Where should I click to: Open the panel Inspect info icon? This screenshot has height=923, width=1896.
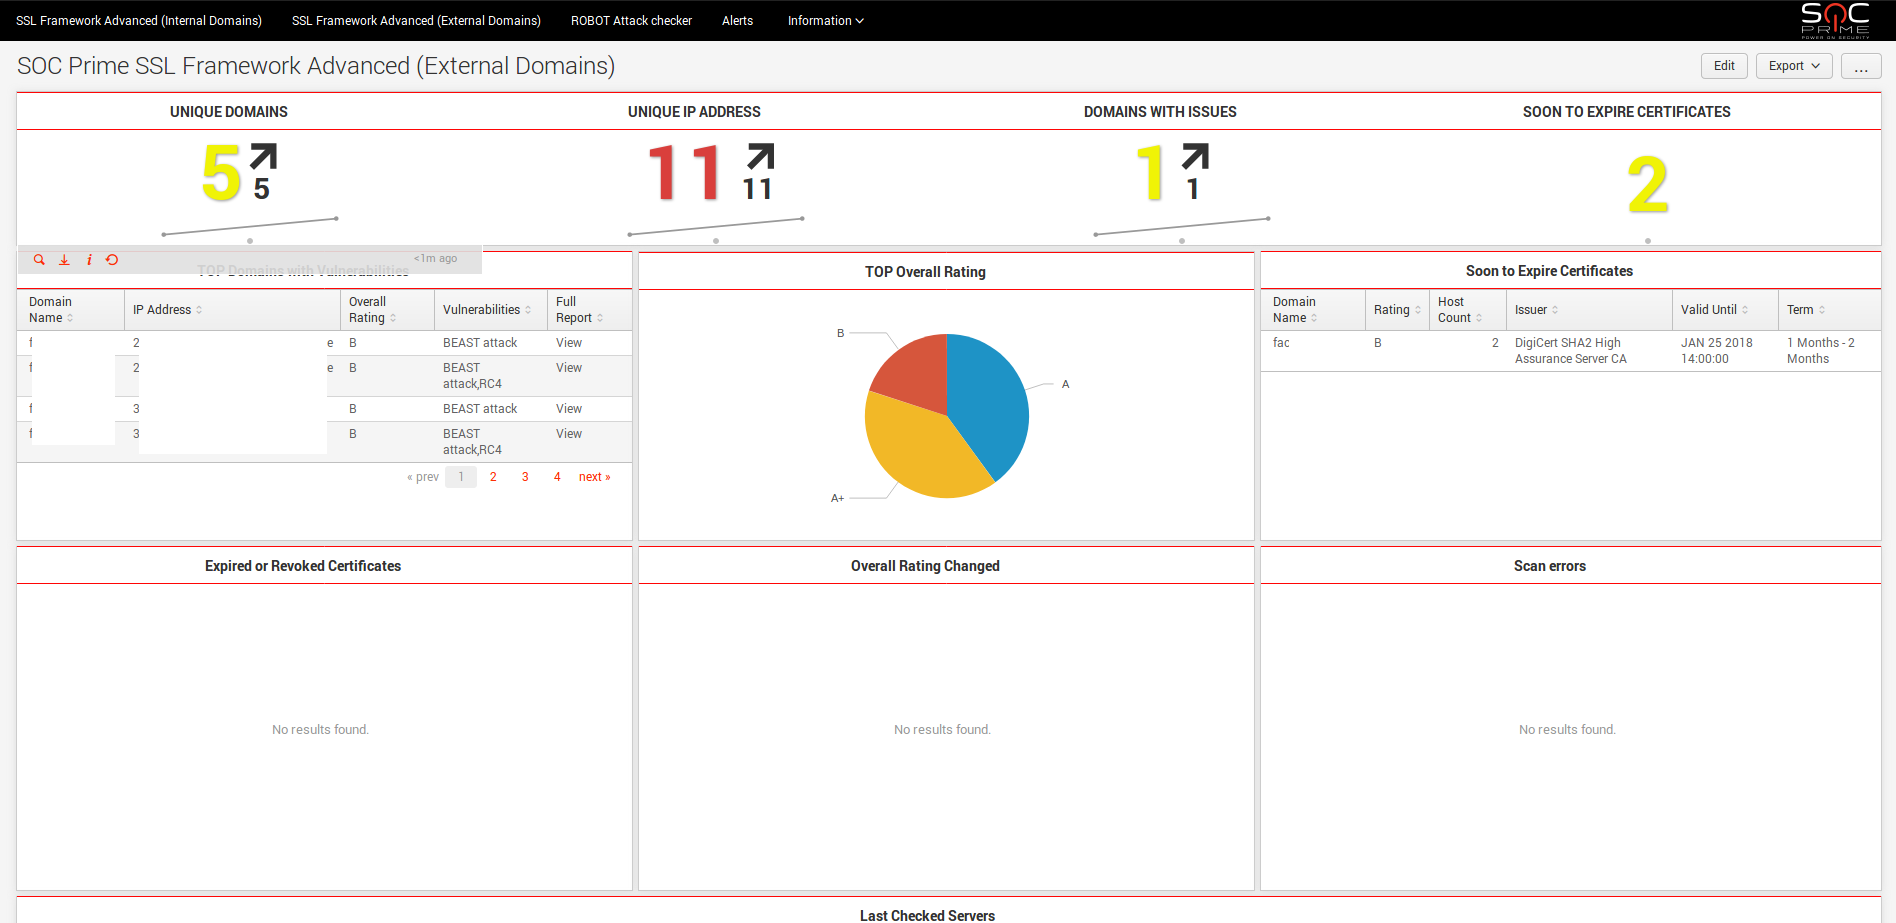pyautogui.click(x=89, y=260)
